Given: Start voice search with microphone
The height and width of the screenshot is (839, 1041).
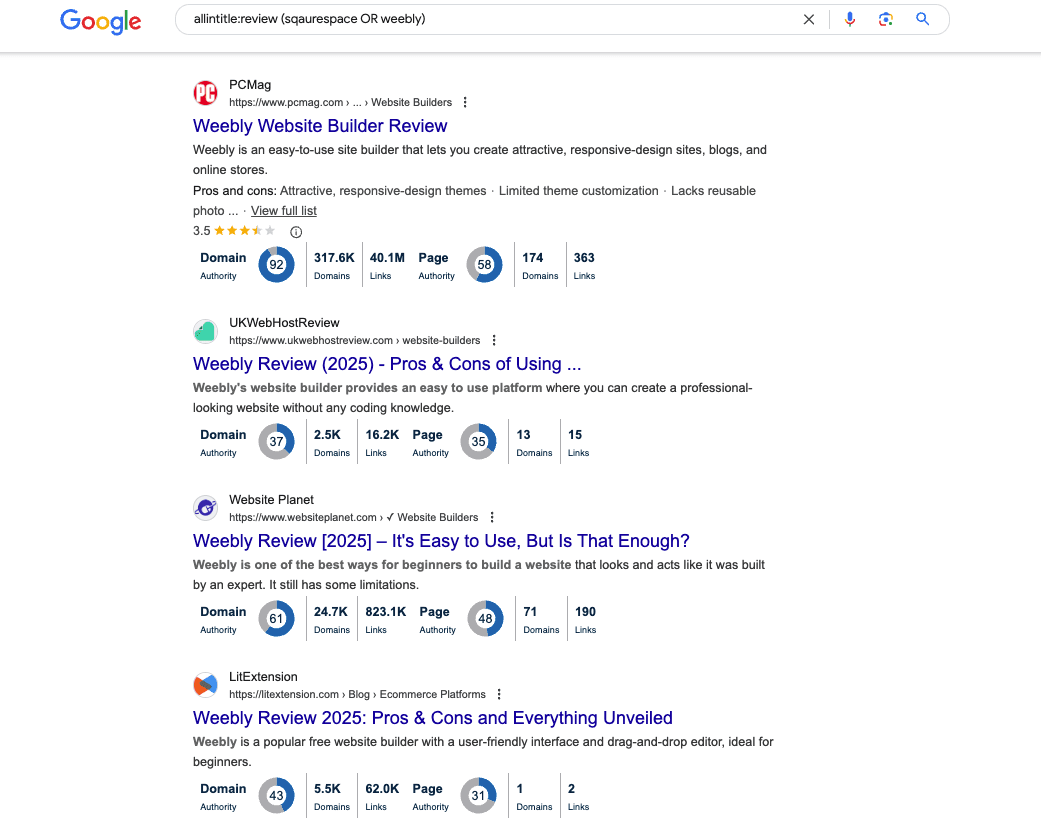Looking at the screenshot, I should click(x=850, y=19).
